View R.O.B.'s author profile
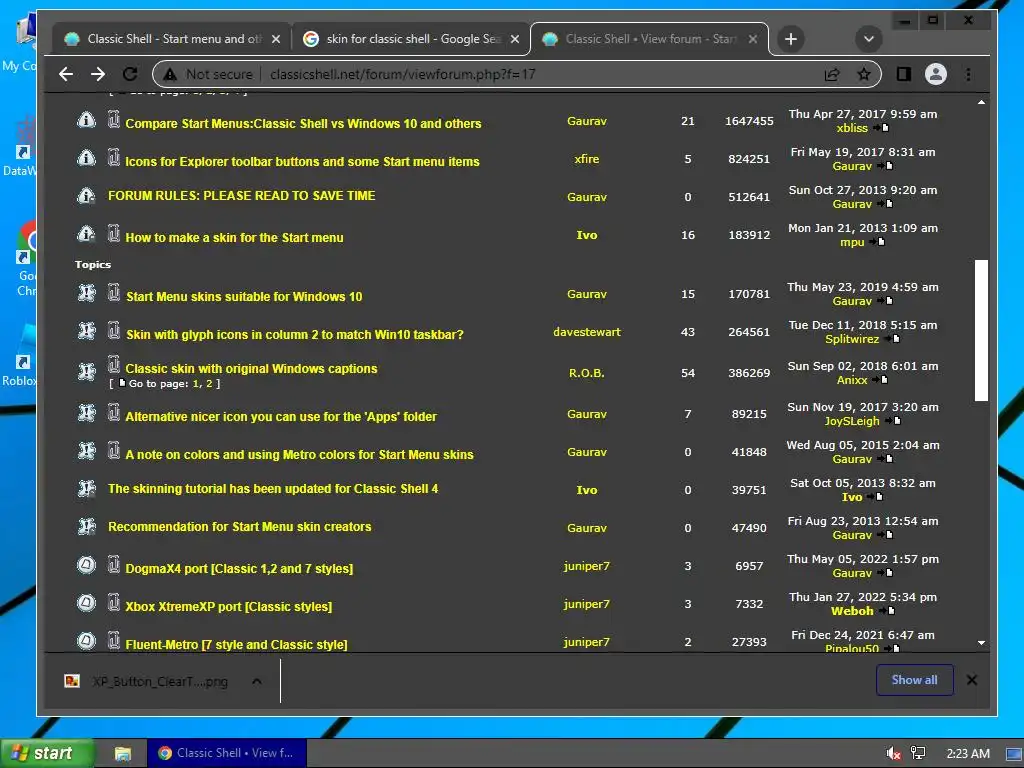The width and height of the screenshot is (1024, 768). point(586,373)
